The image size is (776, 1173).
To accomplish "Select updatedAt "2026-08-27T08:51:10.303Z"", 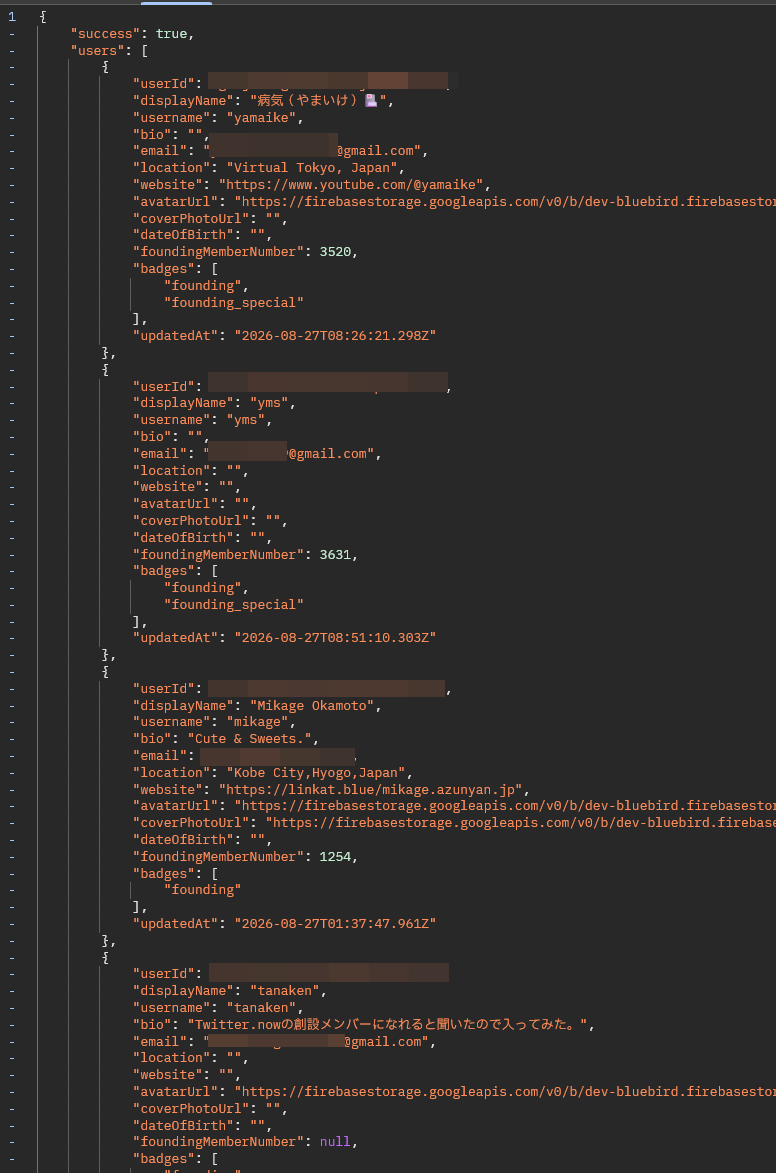I will pyautogui.click(x=335, y=638).
